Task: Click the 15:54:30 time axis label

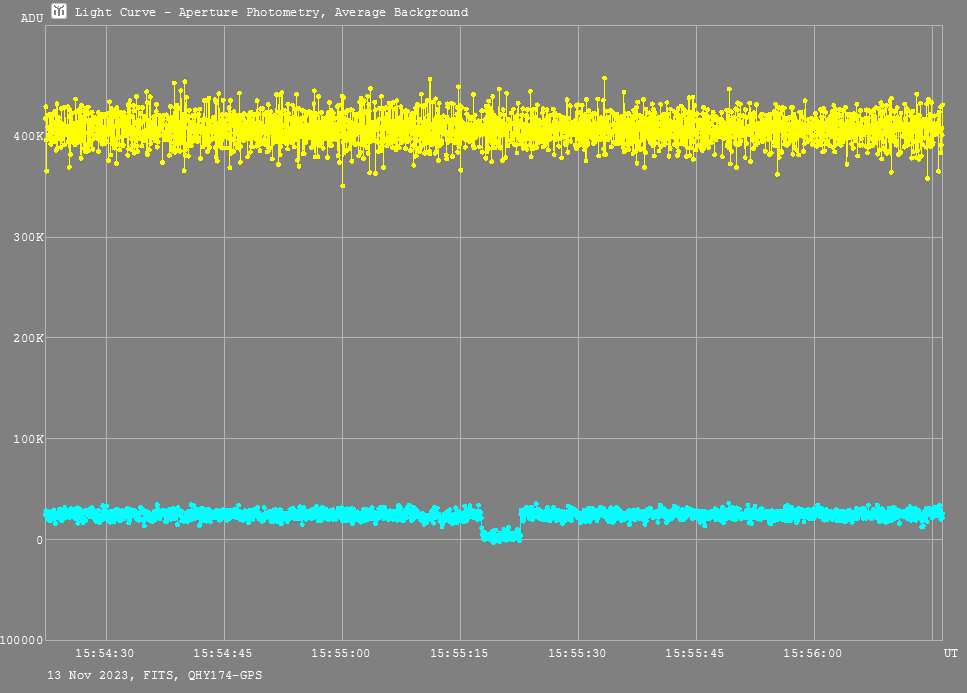Action: click(x=104, y=653)
